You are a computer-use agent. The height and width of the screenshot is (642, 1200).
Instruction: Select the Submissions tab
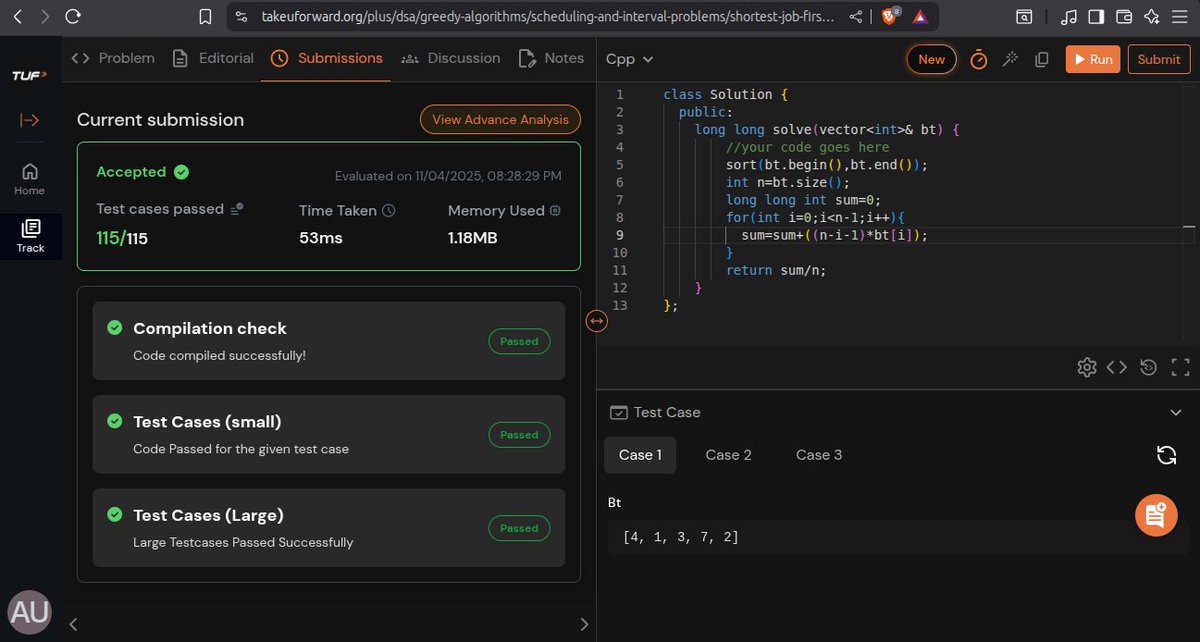[x=326, y=58]
